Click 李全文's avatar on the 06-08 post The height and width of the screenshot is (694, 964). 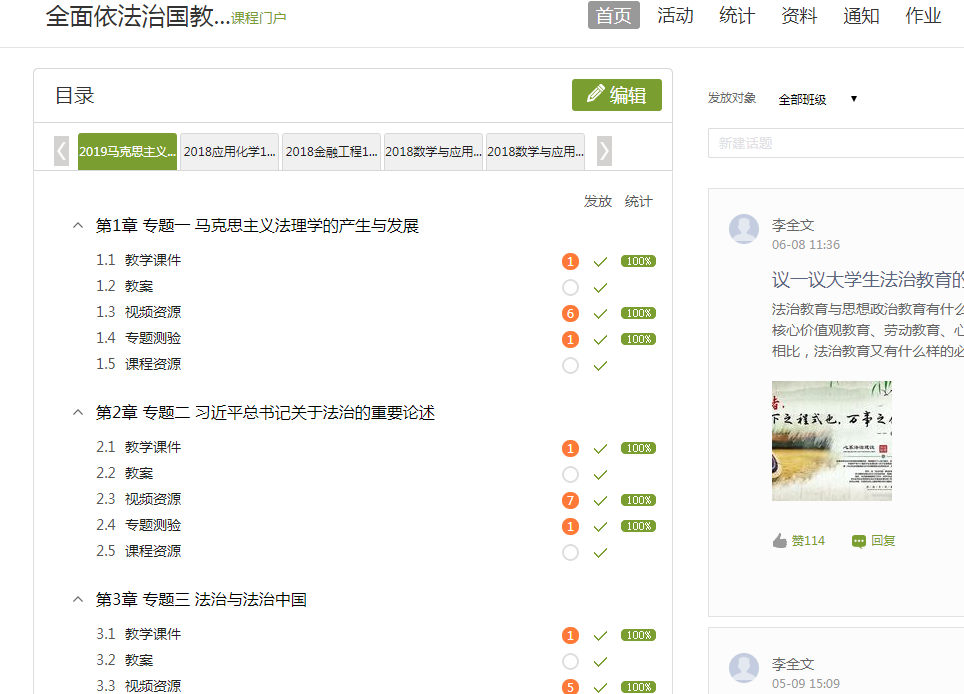[x=744, y=229]
